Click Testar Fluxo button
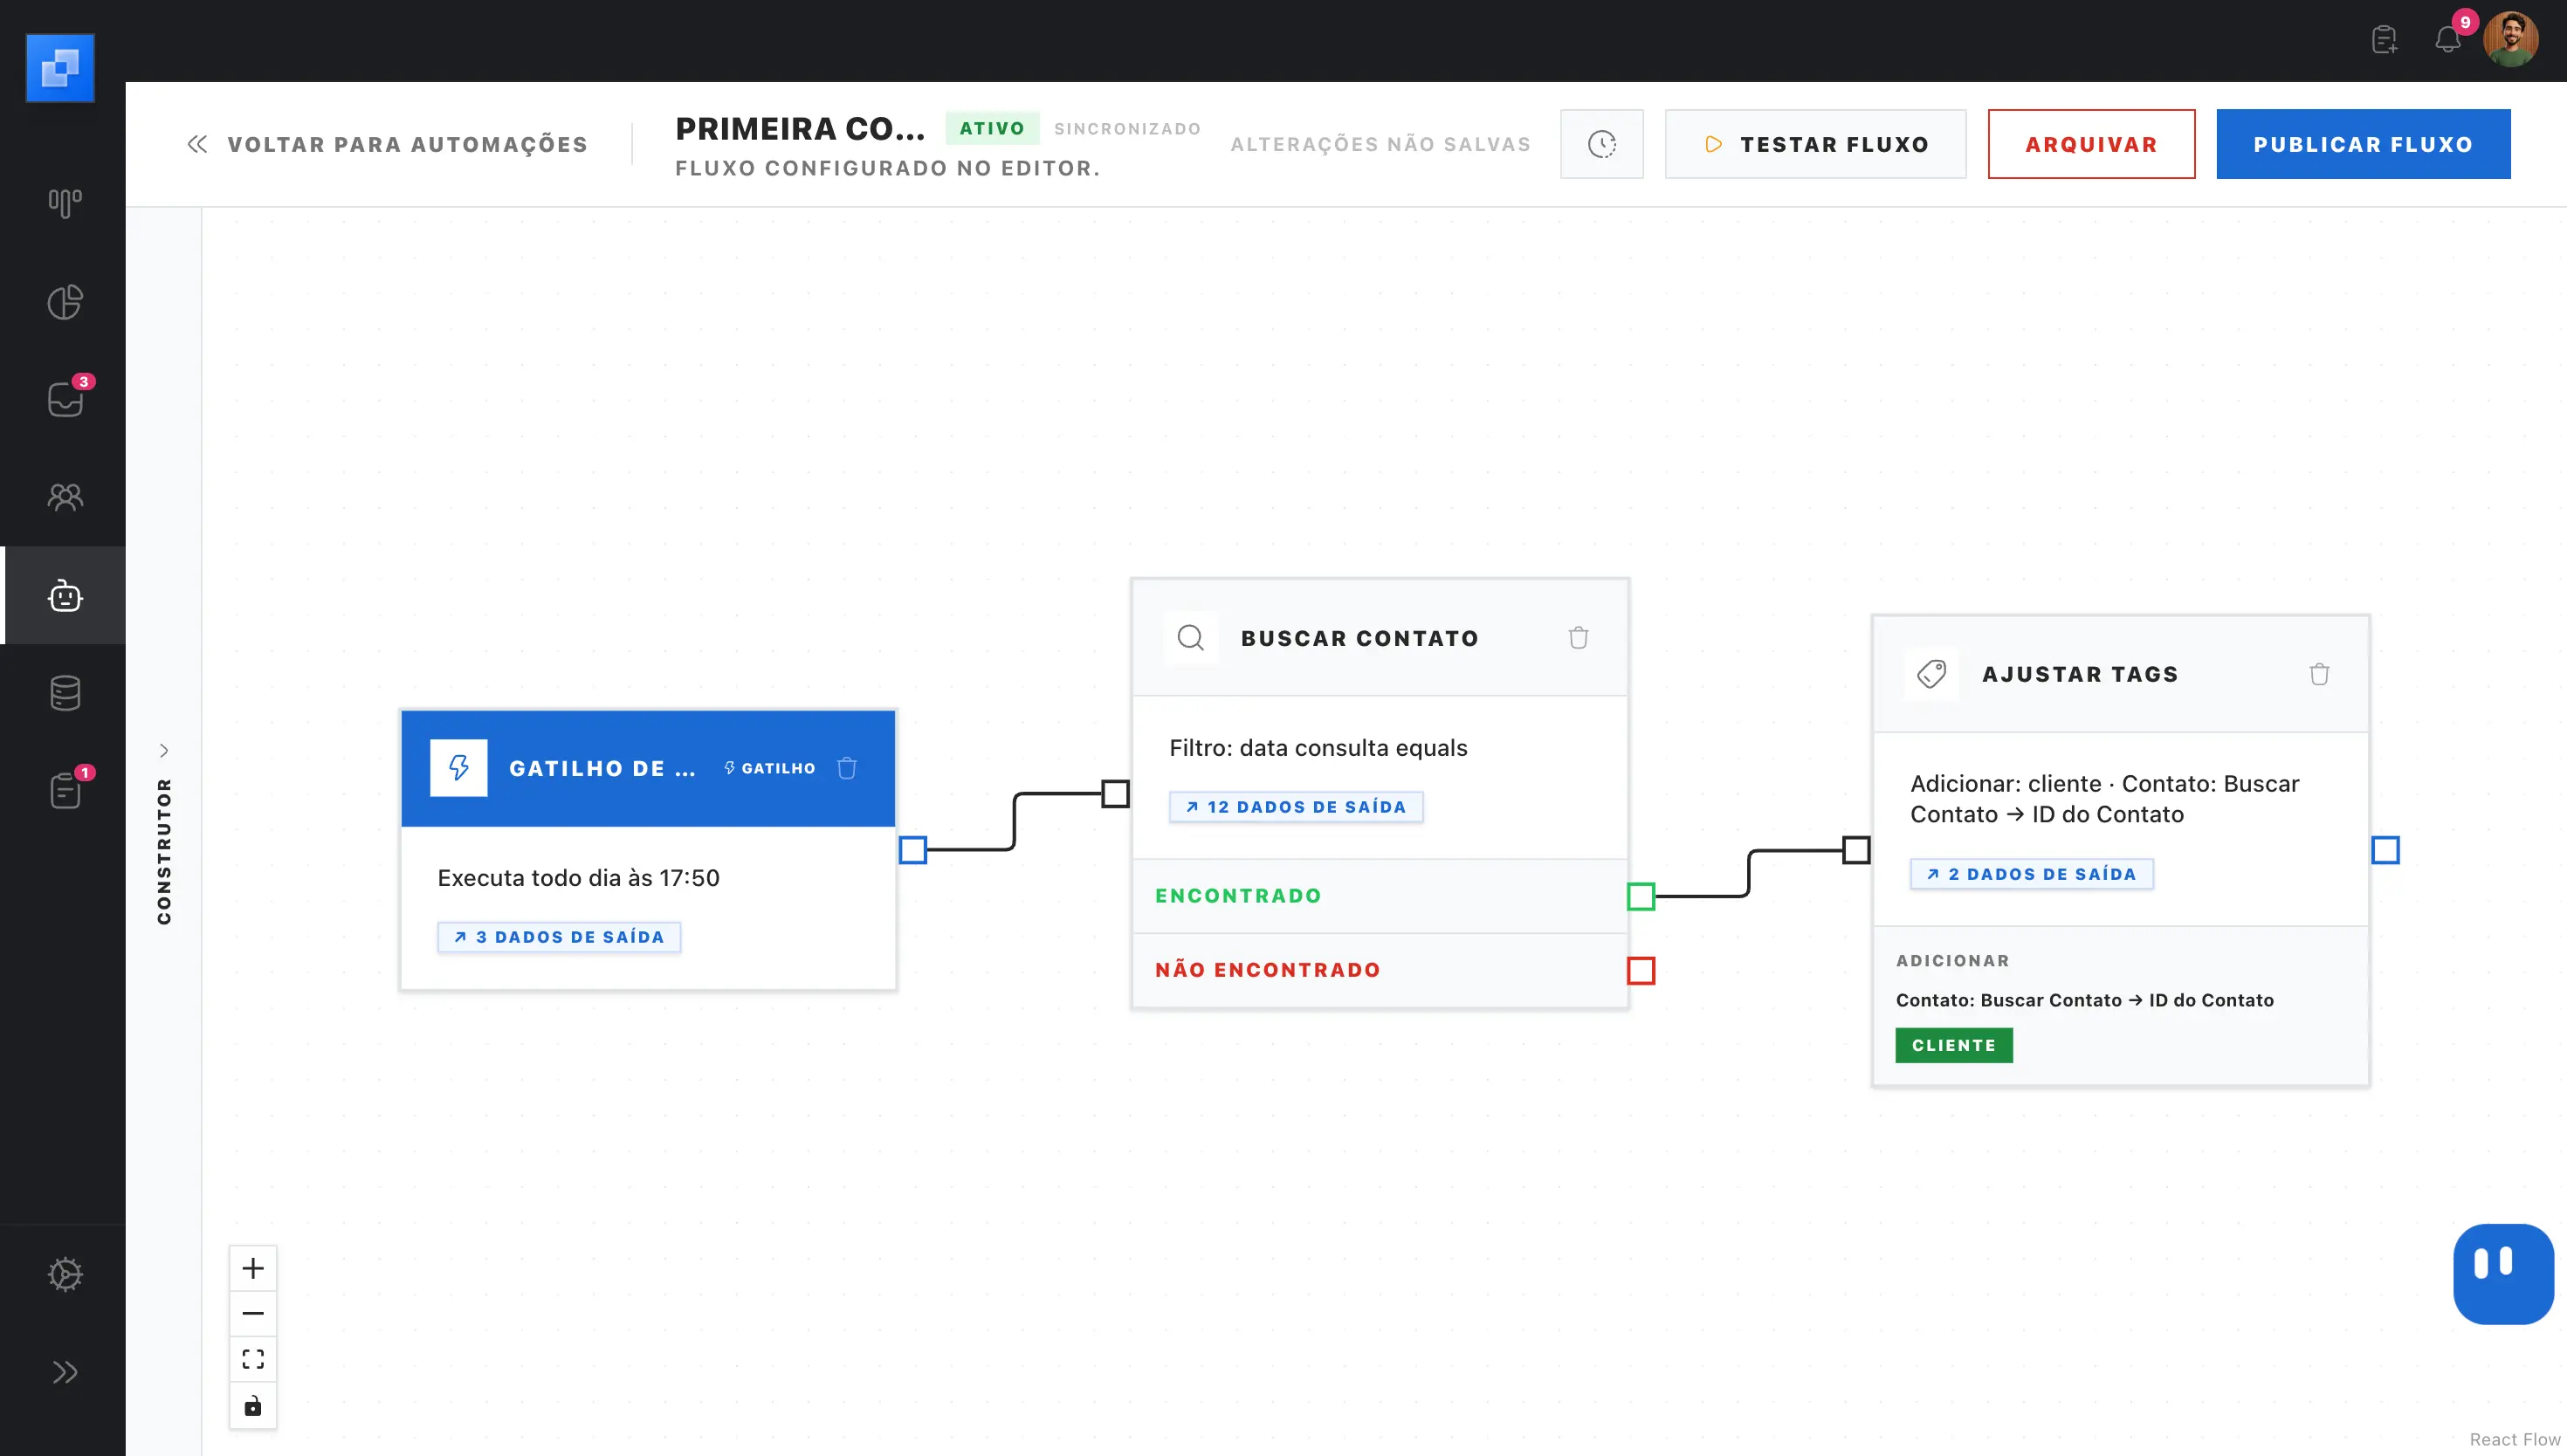Viewport: 2567px width, 1456px height. pyautogui.click(x=1816, y=144)
